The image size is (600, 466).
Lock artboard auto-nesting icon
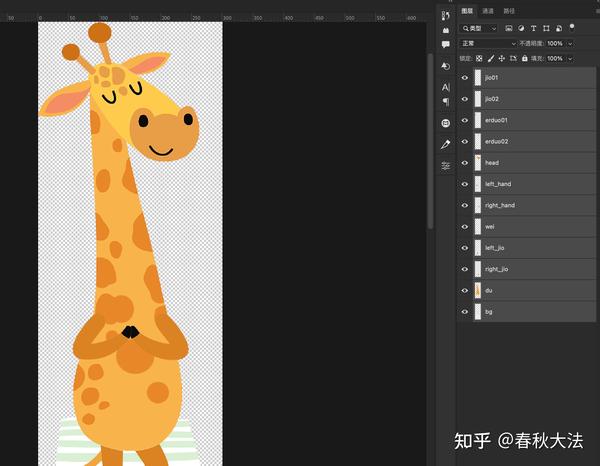point(513,59)
